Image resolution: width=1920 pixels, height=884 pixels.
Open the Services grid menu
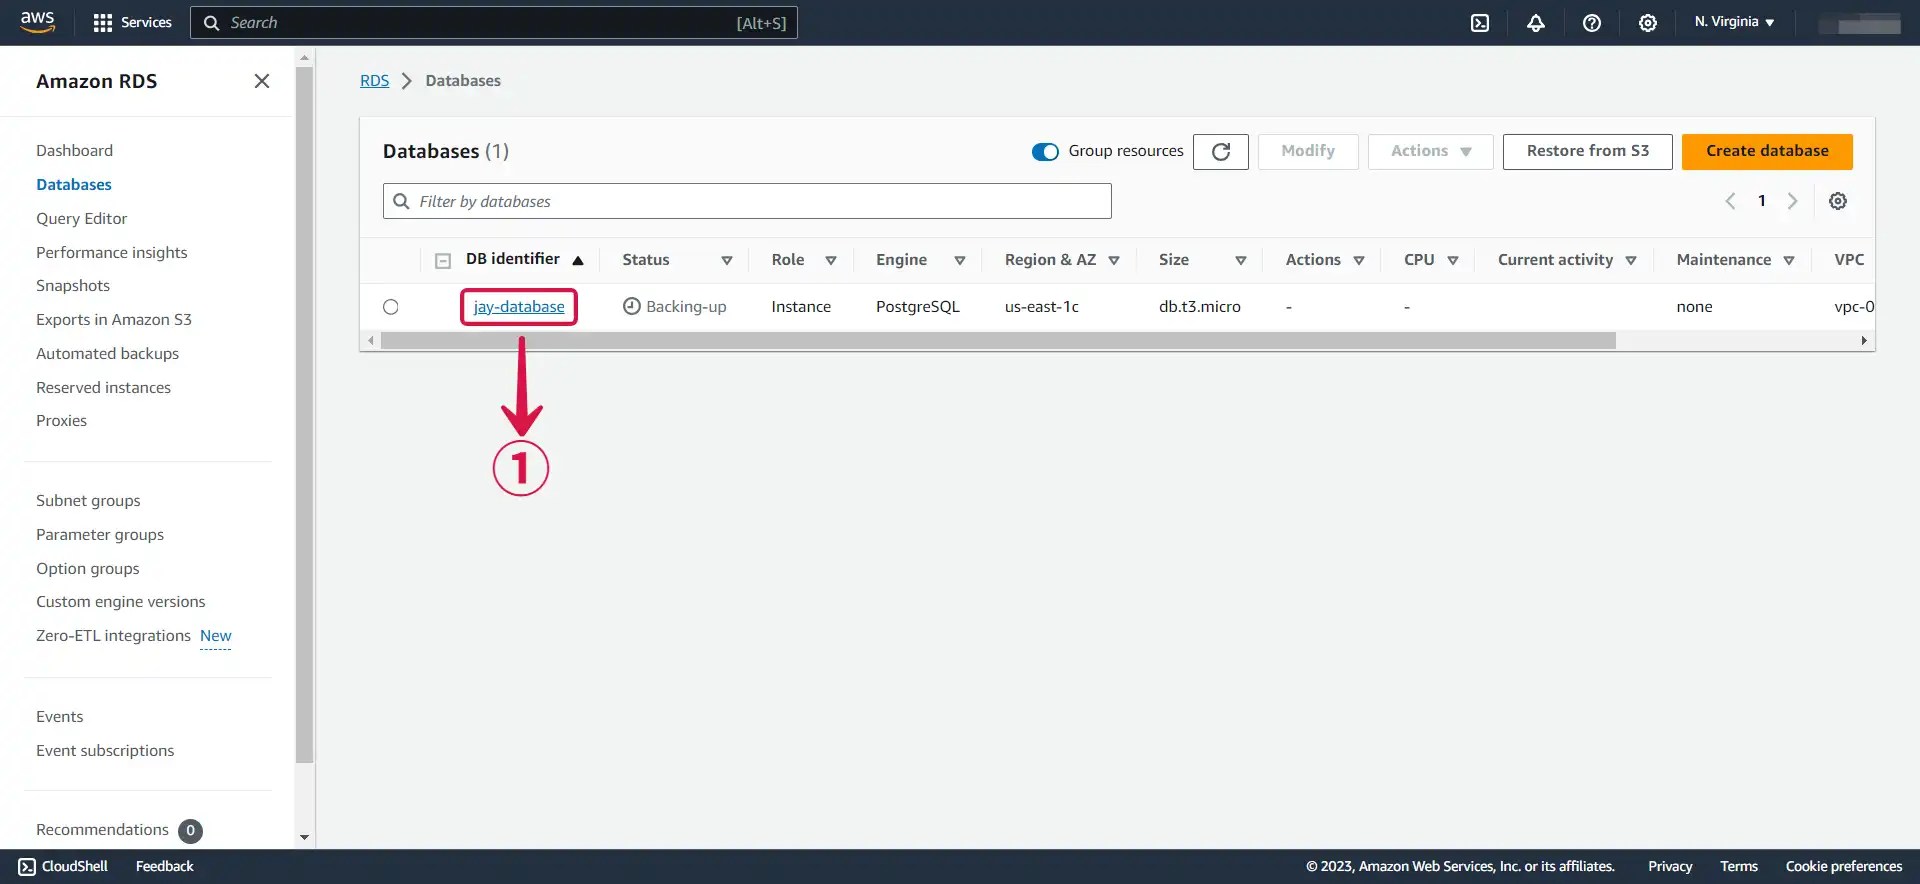132,22
